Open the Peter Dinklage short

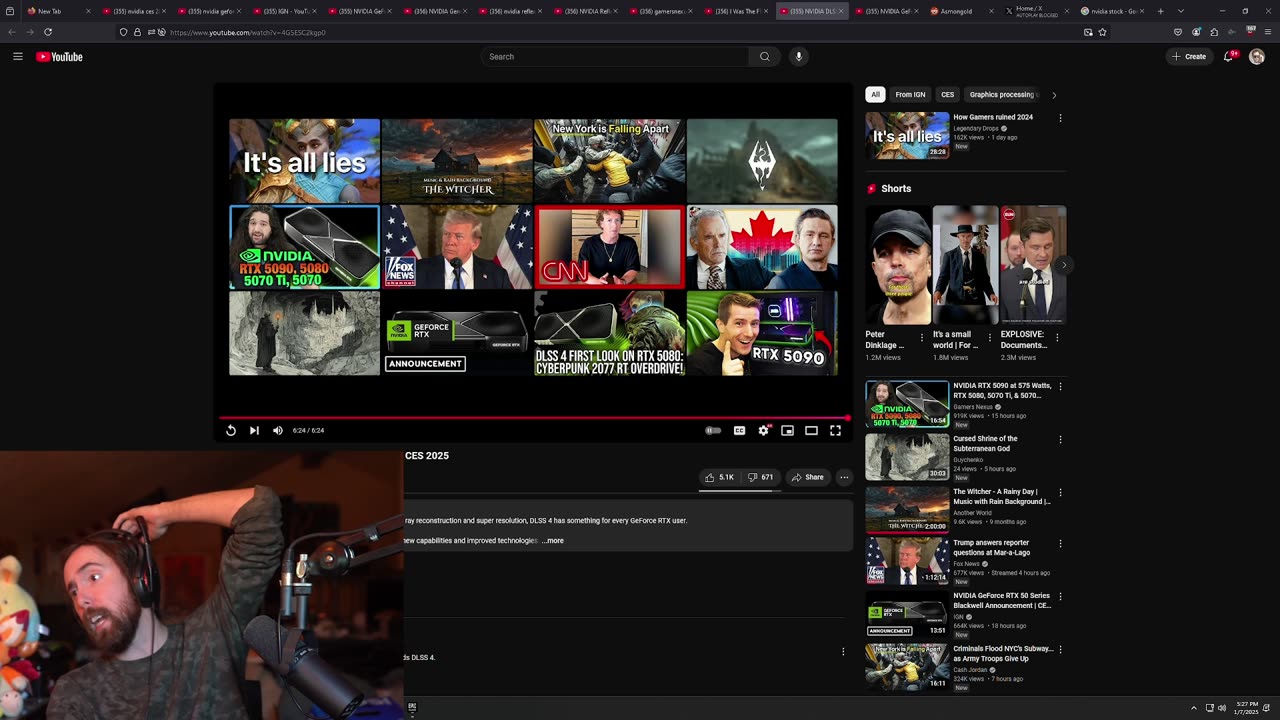(x=898, y=265)
